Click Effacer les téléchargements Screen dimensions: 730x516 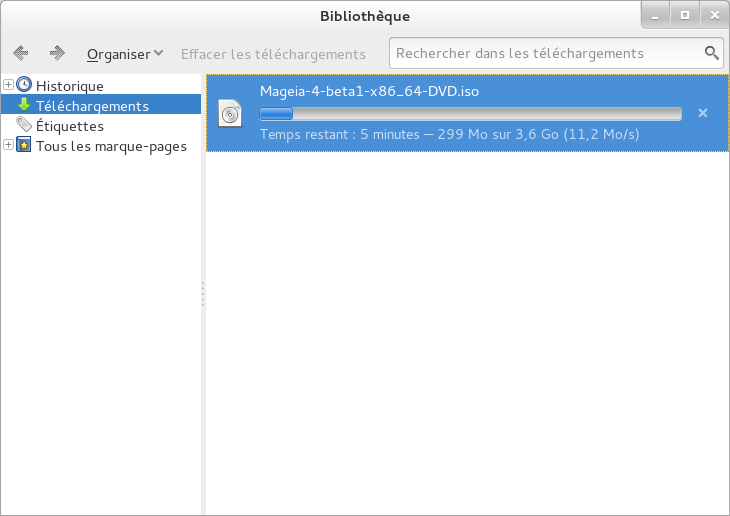tap(273, 54)
